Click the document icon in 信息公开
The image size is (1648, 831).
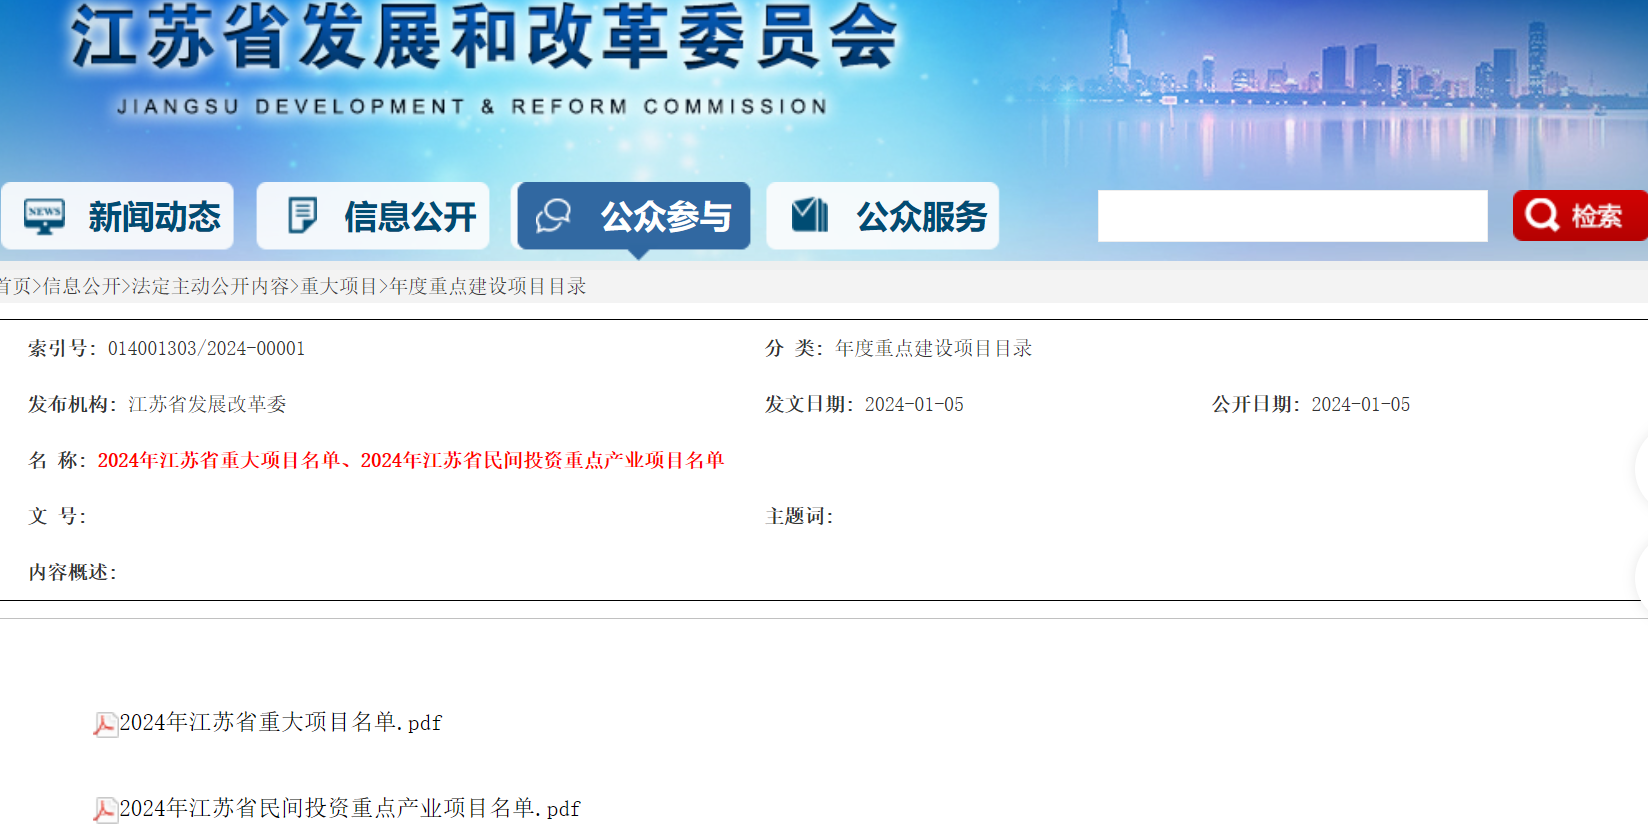[x=302, y=216]
